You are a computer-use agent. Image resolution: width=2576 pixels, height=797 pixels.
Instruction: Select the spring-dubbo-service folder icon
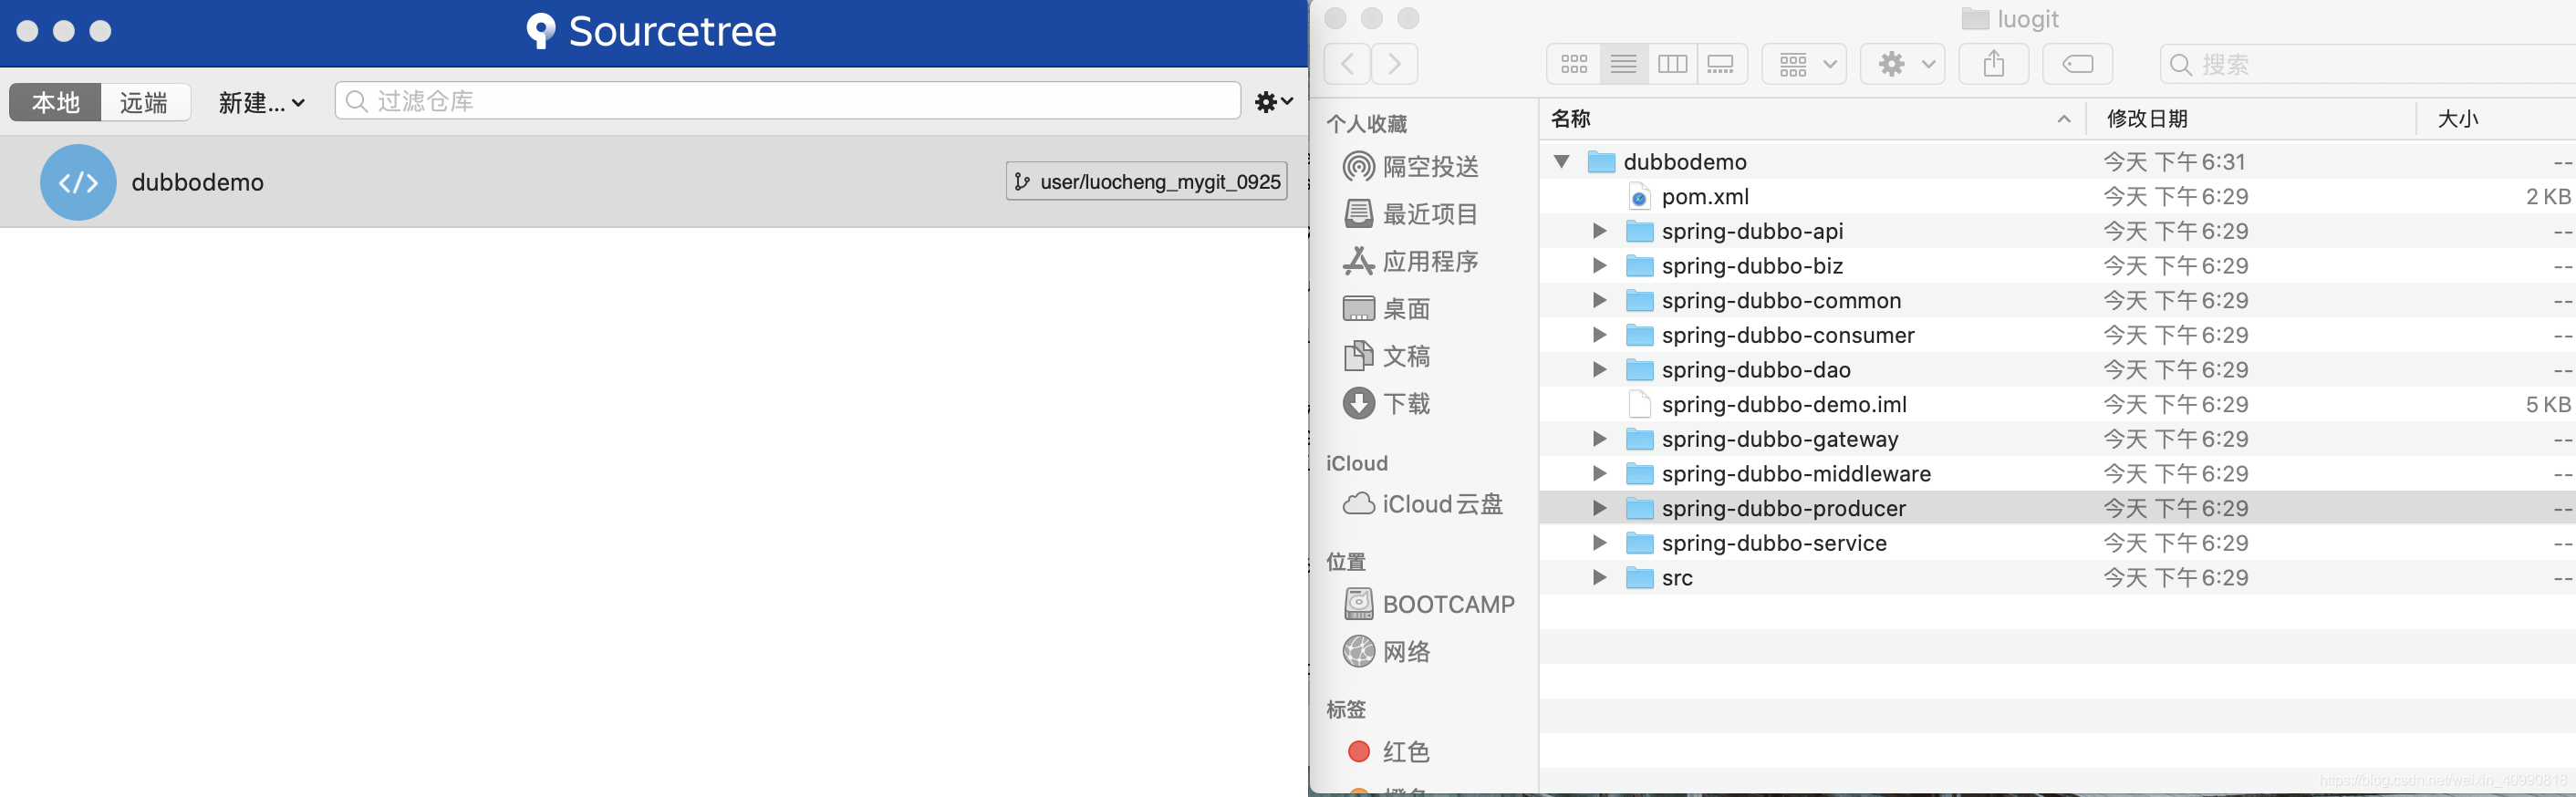[1640, 543]
